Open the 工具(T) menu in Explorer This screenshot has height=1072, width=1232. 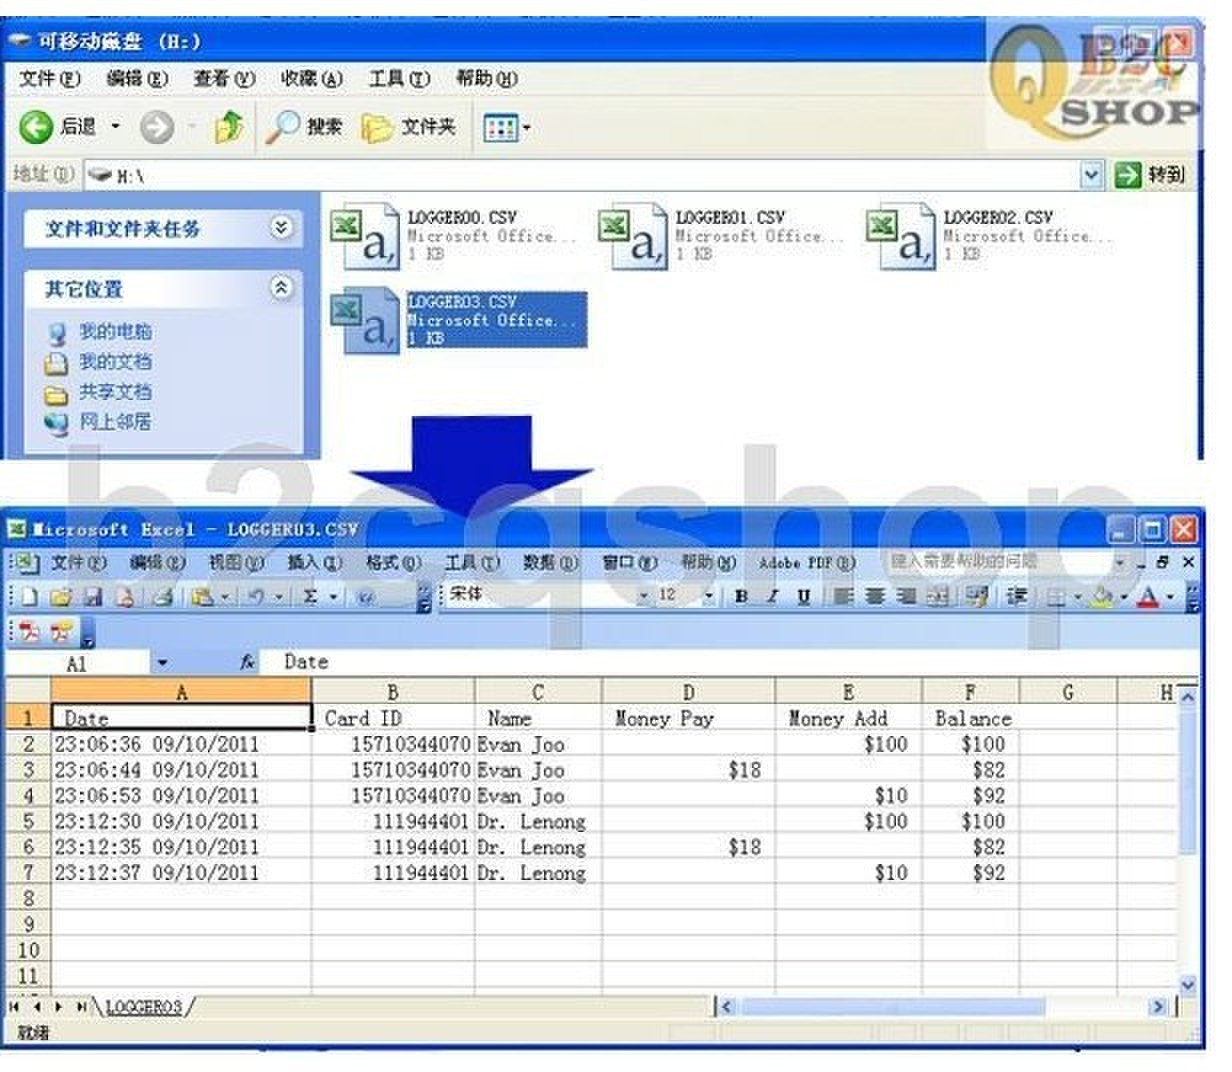(x=399, y=78)
